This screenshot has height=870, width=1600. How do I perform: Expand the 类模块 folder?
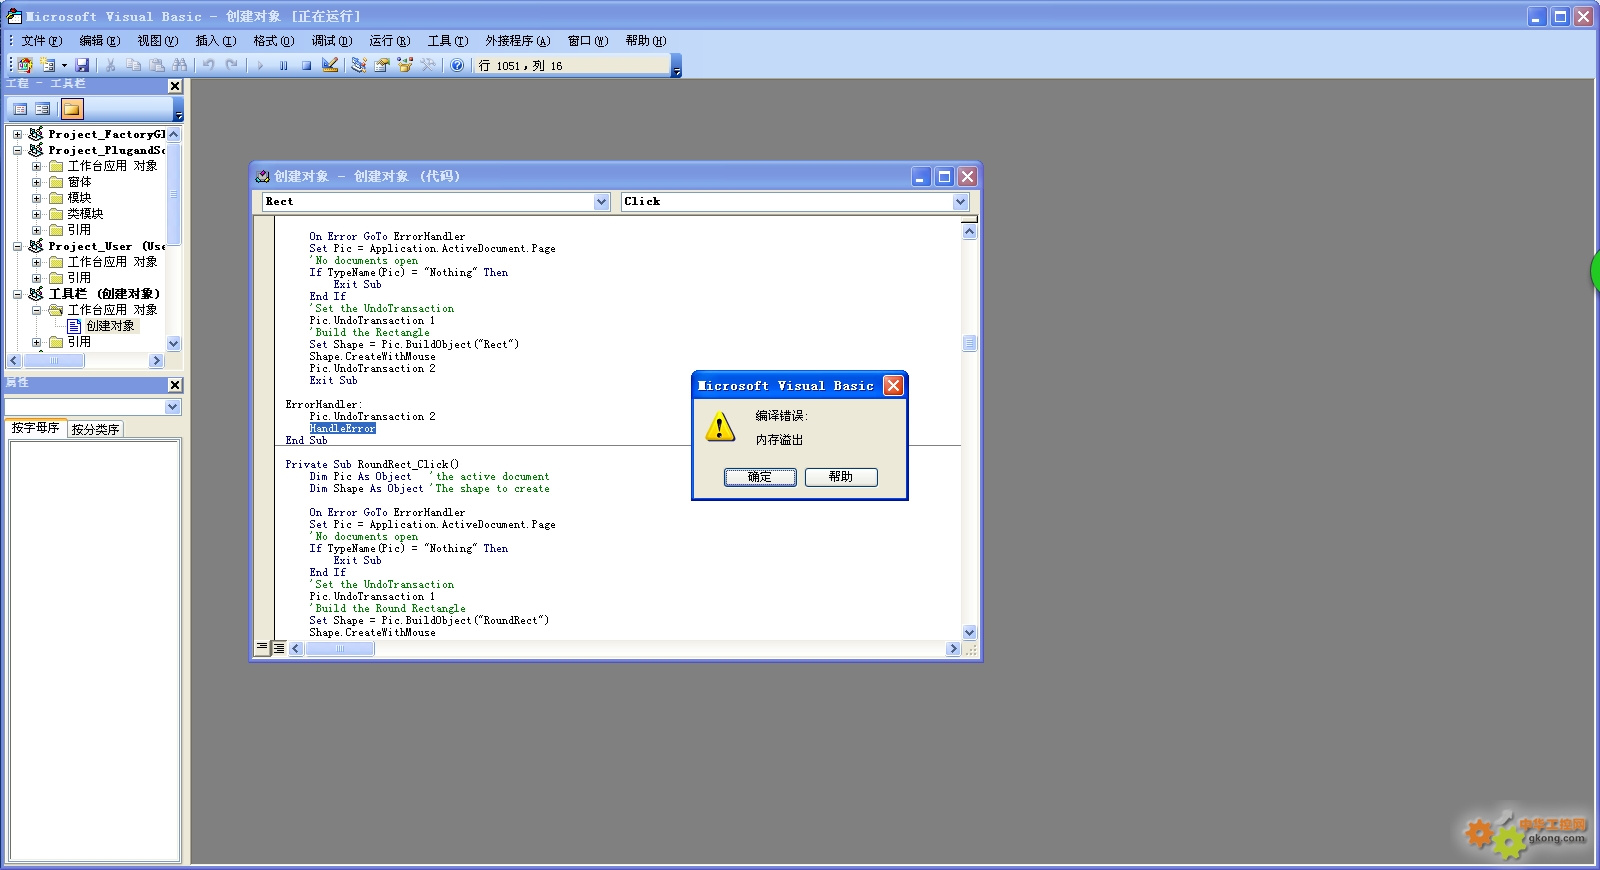36,214
